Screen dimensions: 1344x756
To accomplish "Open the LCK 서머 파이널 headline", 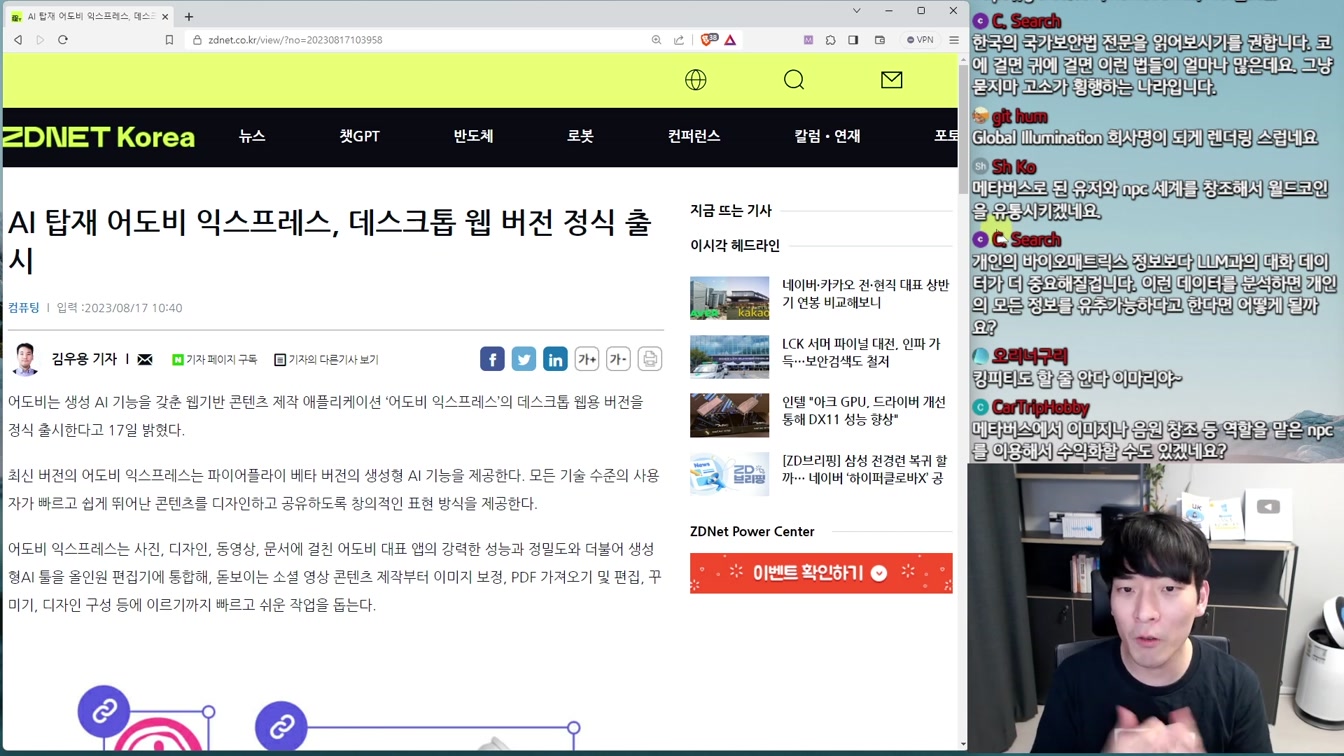I will (x=861, y=352).
